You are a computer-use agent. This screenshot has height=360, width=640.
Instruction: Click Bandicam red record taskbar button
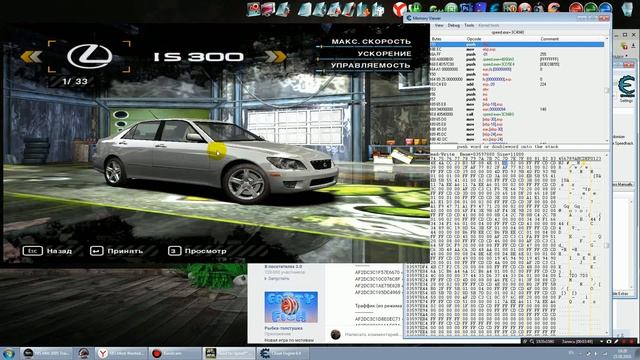click(174, 353)
